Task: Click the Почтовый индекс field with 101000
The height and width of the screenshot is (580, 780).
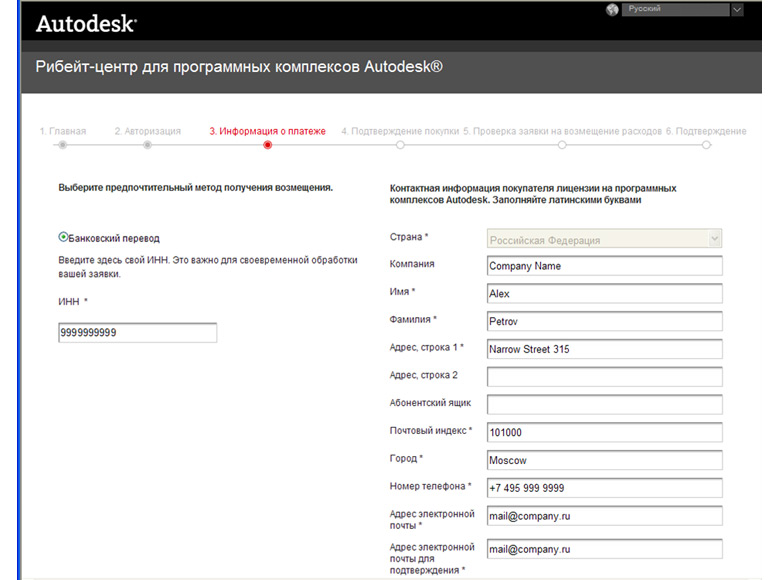Action: (604, 432)
